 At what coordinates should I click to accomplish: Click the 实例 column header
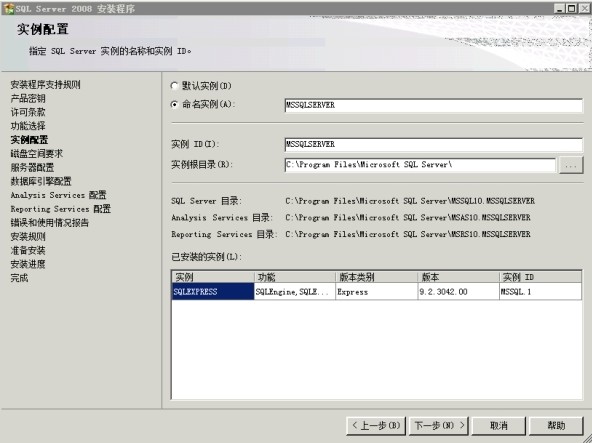[x=213, y=277]
